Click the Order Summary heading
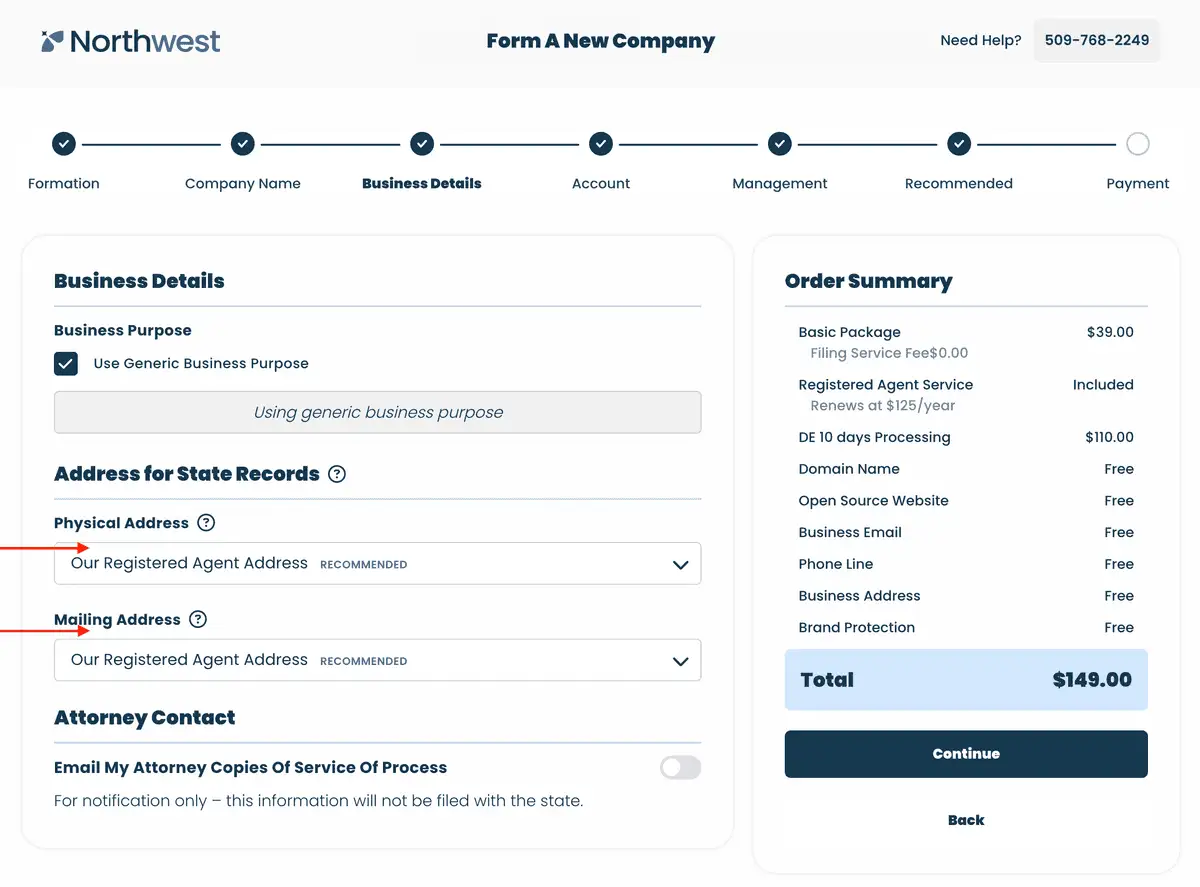1200x887 pixels. [x=869, y=281]
